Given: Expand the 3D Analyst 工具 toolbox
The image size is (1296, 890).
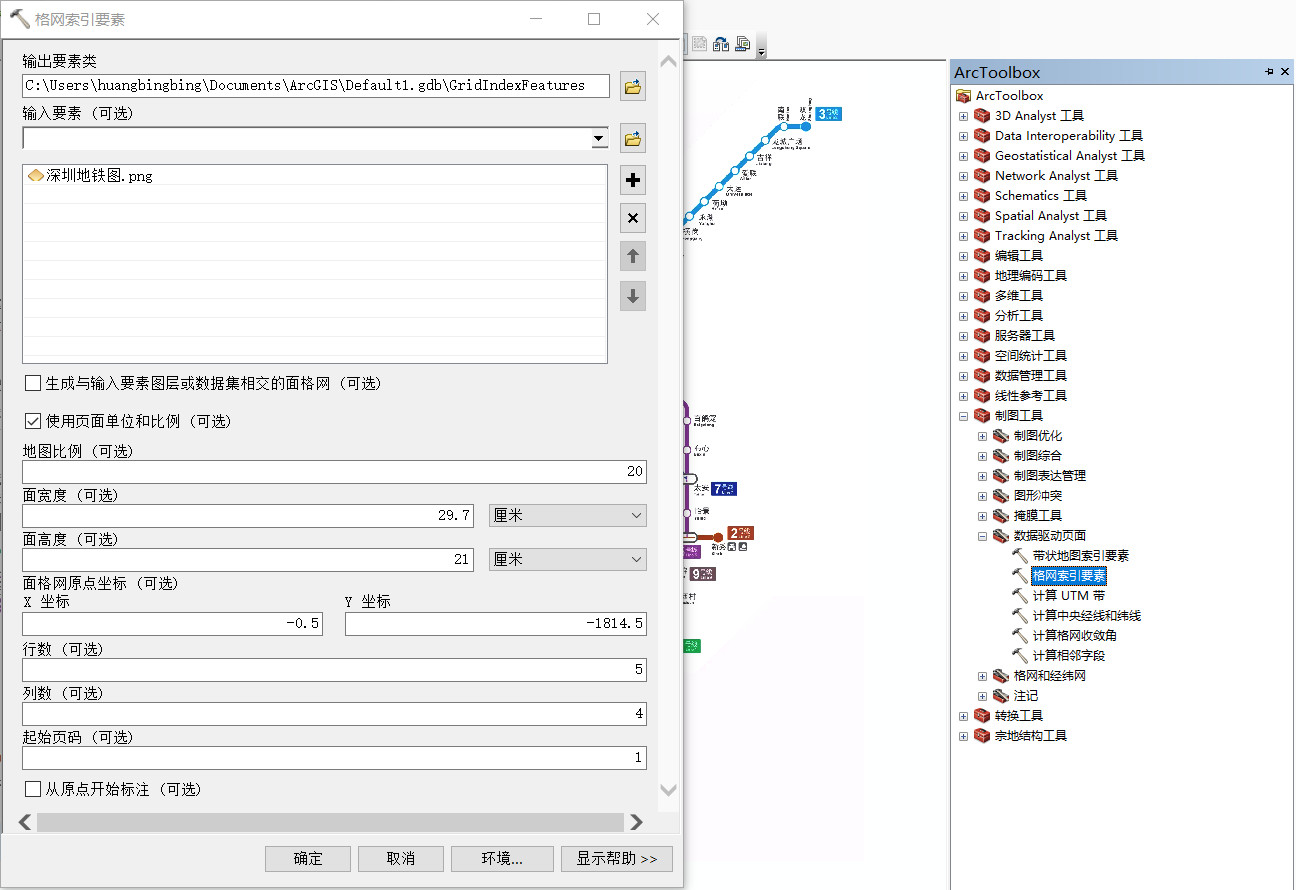Looking at the screenshot, I should click(x=963, y=115).
